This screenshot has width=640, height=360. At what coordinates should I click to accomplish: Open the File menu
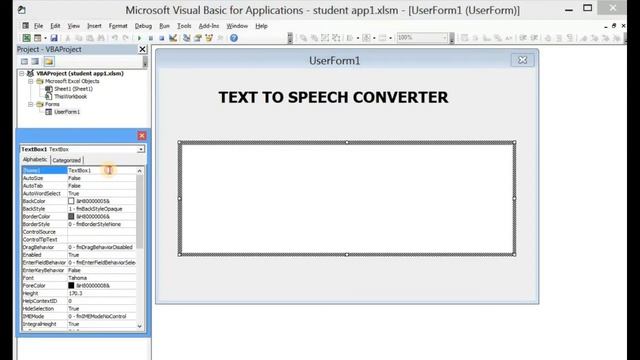pyautogui.click(x=38, y=26)
